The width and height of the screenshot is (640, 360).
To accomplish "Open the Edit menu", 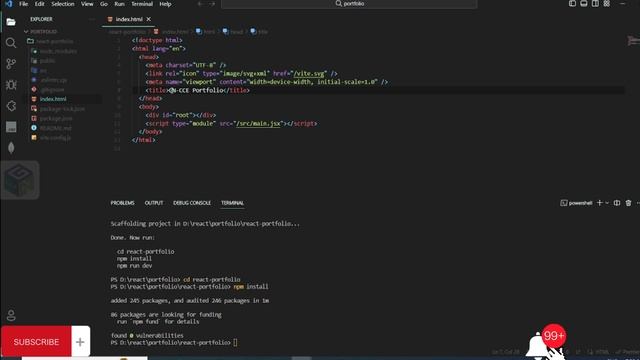I will 39,4.
